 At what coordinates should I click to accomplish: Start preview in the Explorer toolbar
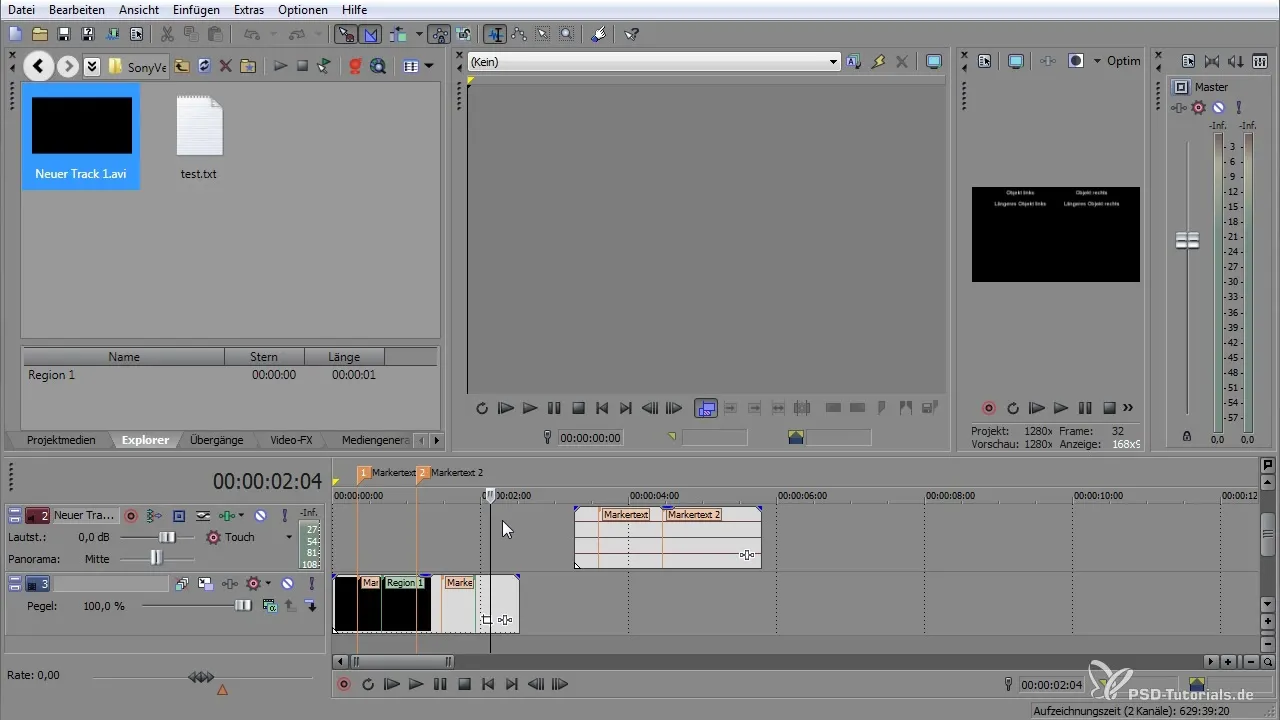point(280,66)
